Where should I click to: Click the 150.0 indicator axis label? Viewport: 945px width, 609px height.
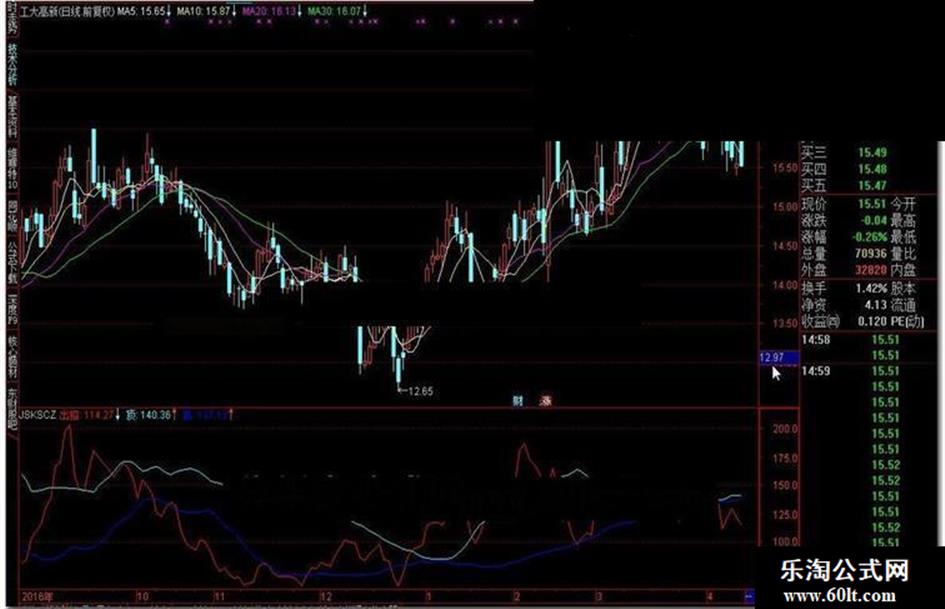point(785,485)
